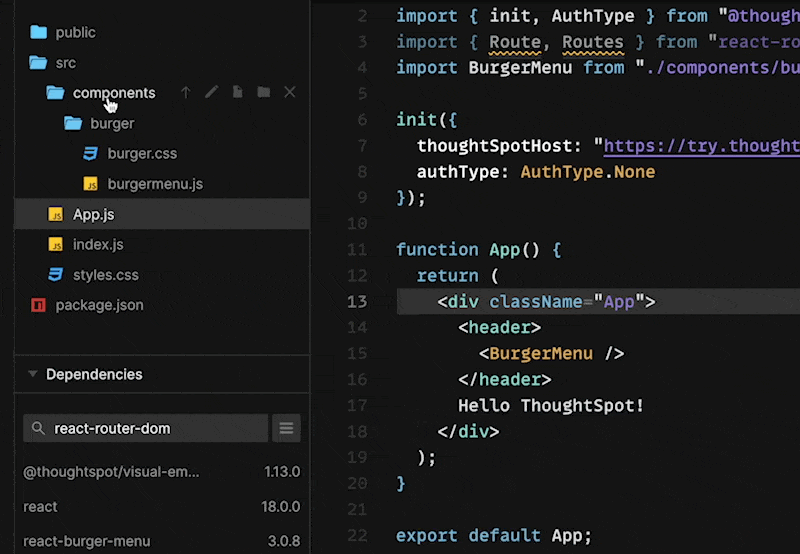Click the search magnifier icon
Image resolution: width=800 pixels, height=554 pixels.
pos(38,428)
